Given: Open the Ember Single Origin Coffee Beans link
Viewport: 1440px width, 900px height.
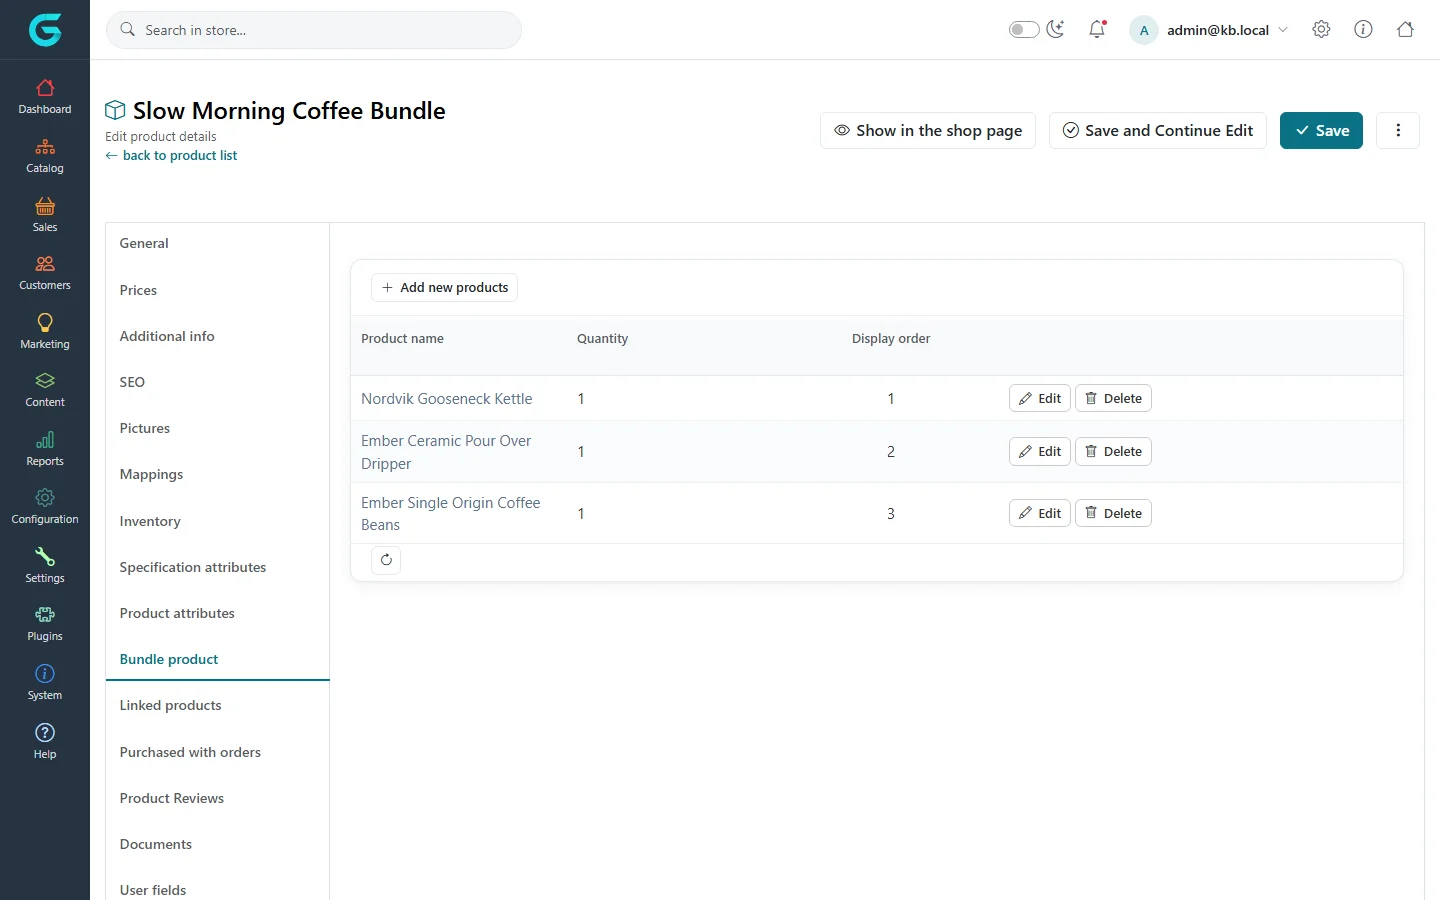Looking at the screenshot, I should [451, 513].
